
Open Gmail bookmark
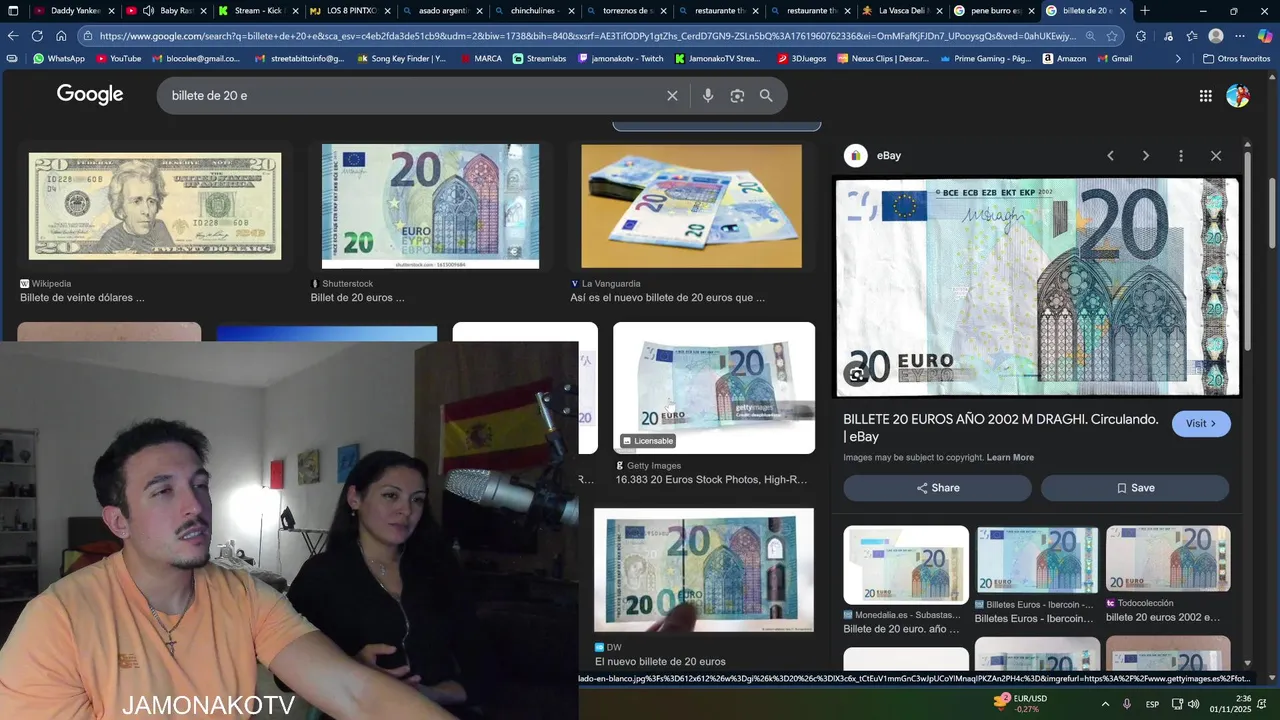point(1114,59)
